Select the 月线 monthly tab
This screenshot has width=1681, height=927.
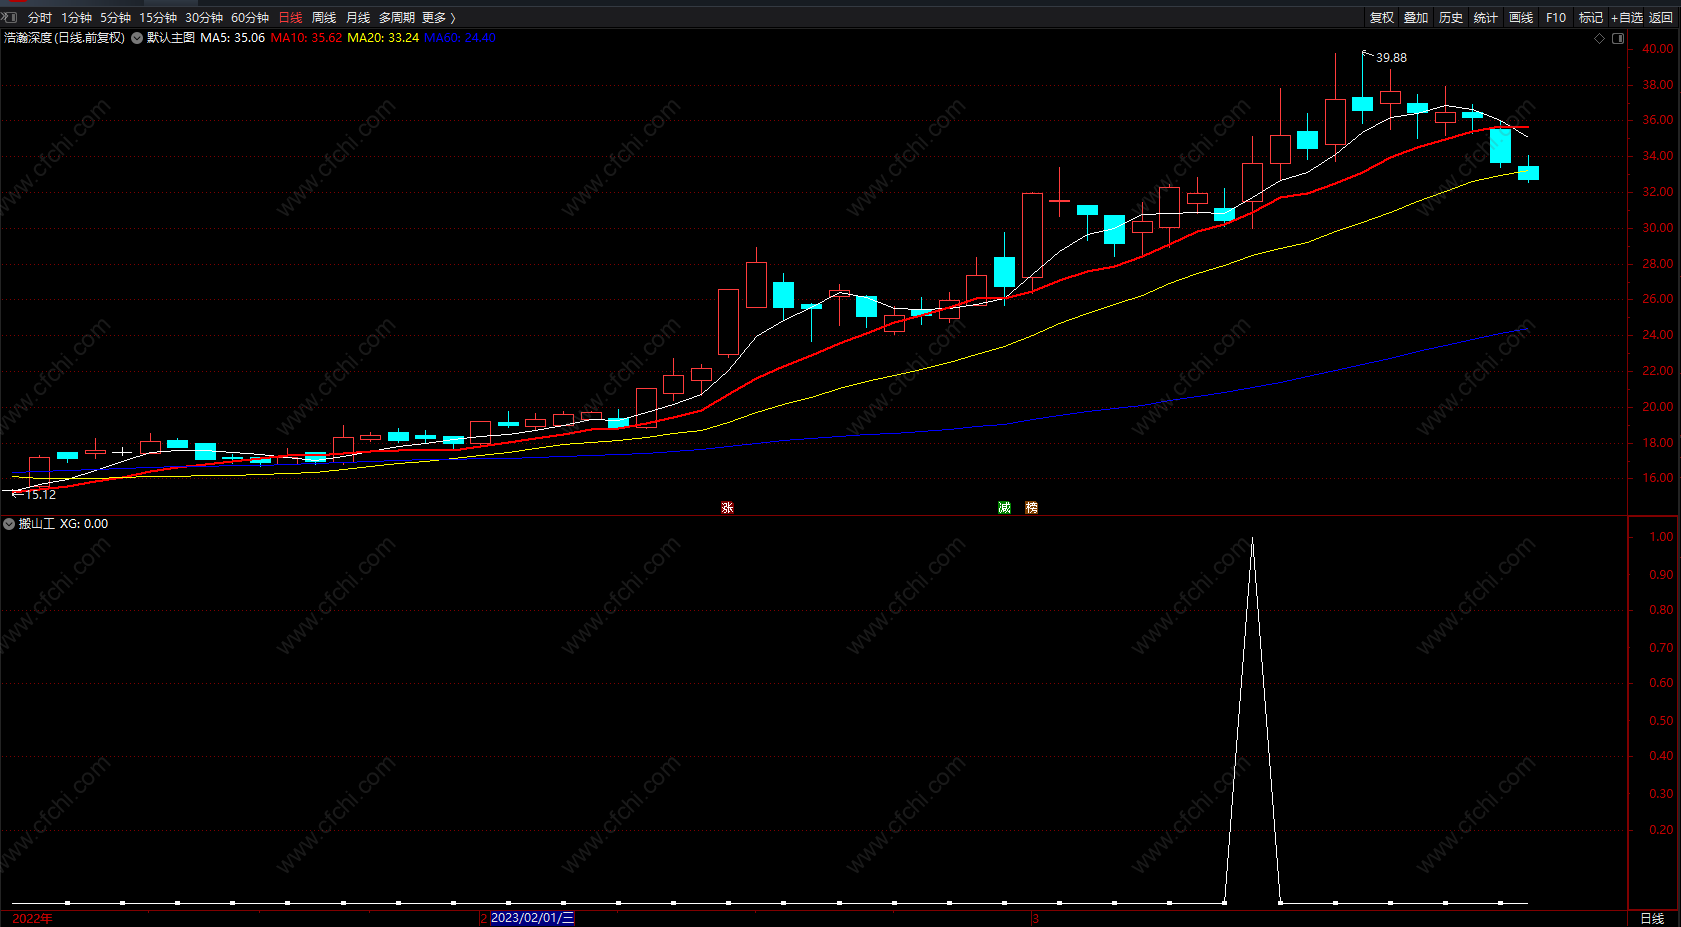point(358,18)
